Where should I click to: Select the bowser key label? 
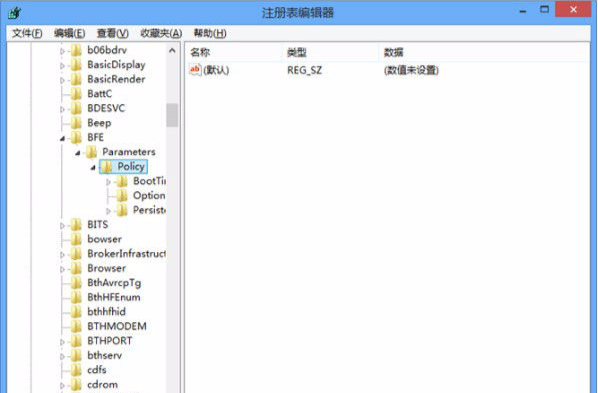tap(104, 239)
